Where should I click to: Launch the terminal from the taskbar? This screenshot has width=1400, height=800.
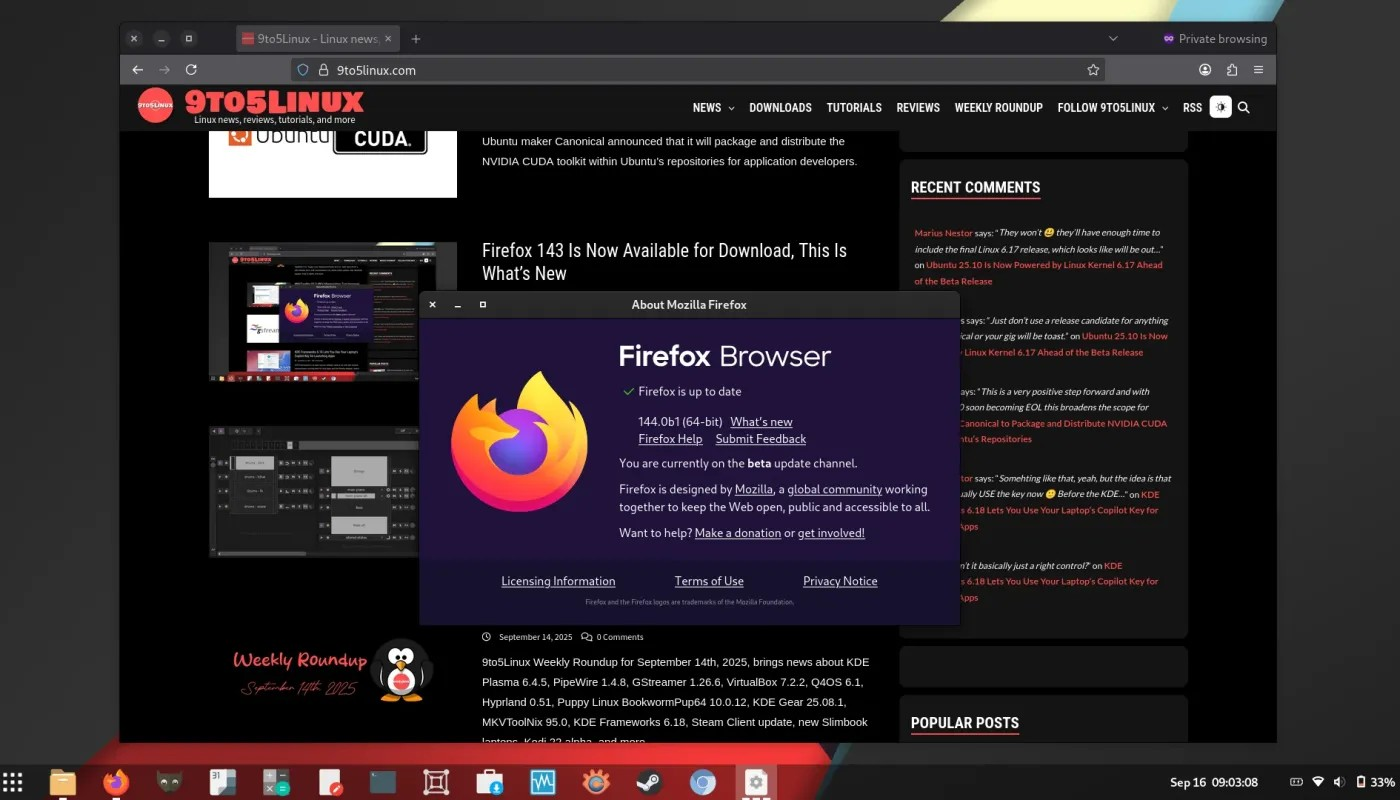[x=382, y=782]
